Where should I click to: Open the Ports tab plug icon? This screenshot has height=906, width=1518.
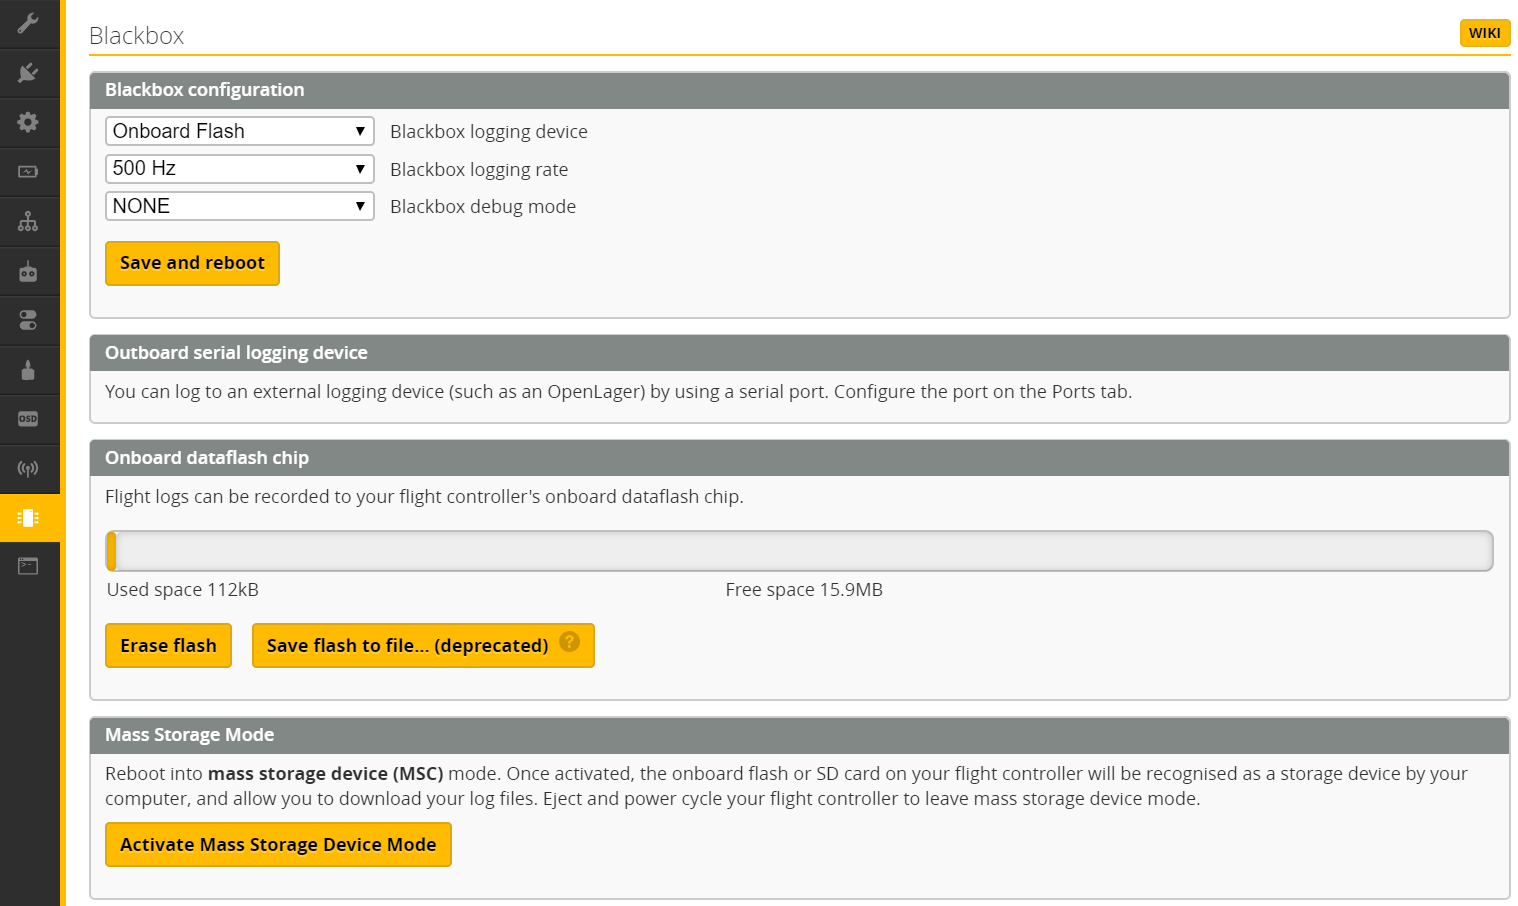click(28, 72)
